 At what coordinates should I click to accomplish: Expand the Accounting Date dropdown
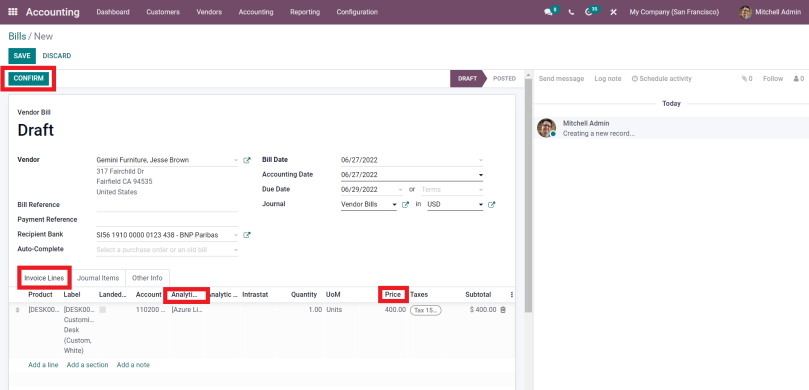pos(481,175)
